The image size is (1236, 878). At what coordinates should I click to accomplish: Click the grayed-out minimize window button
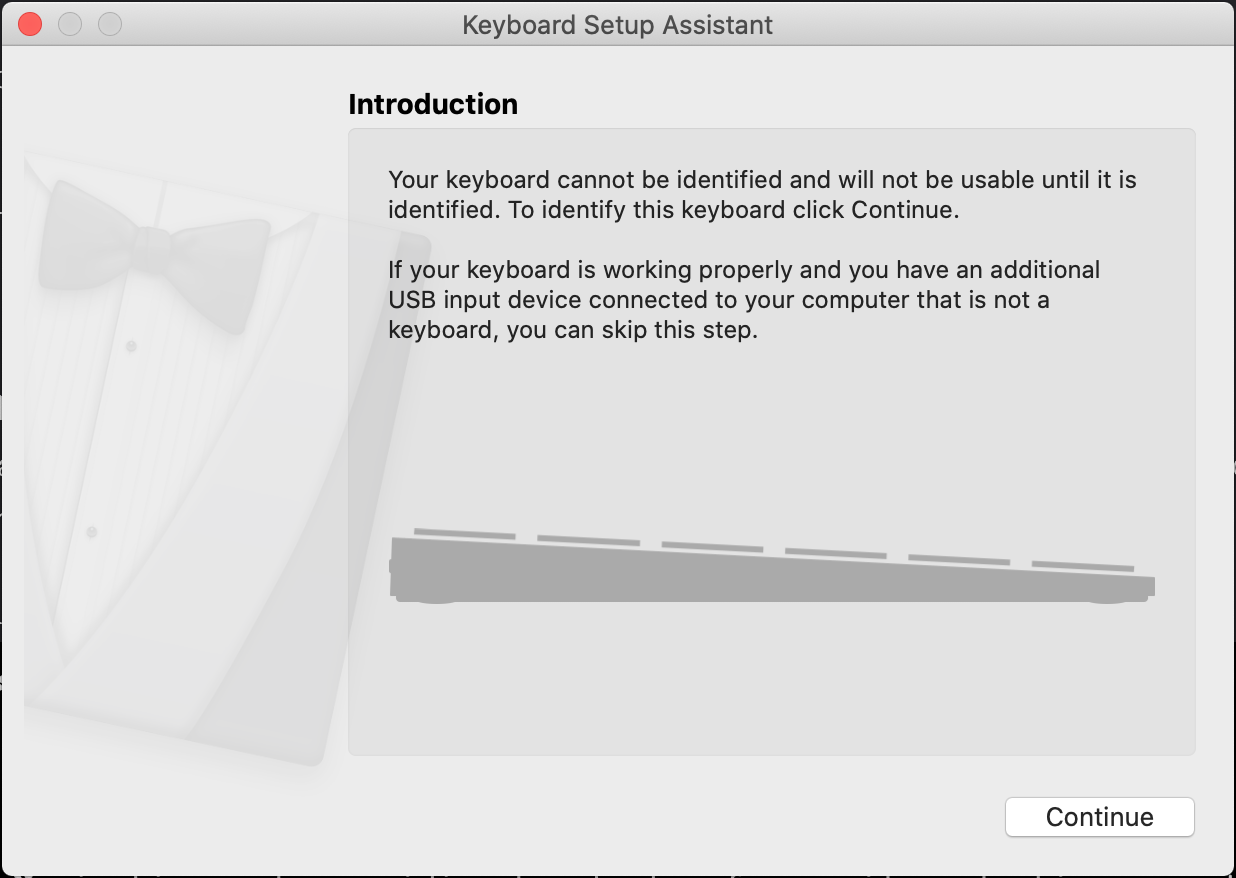pyautogui.click(x=70, y=24)
